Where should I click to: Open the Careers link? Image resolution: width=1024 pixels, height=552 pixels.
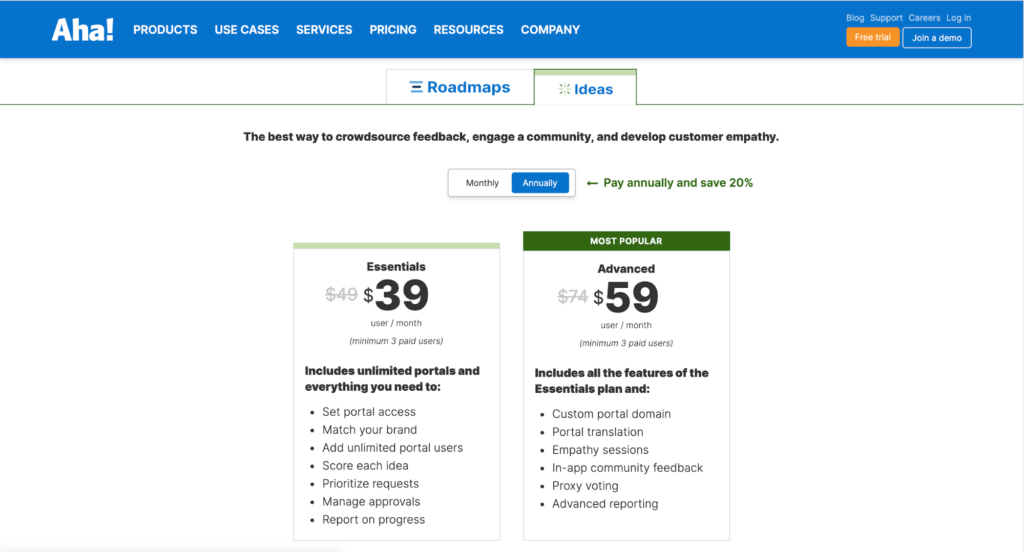click(x=924, y=18)
